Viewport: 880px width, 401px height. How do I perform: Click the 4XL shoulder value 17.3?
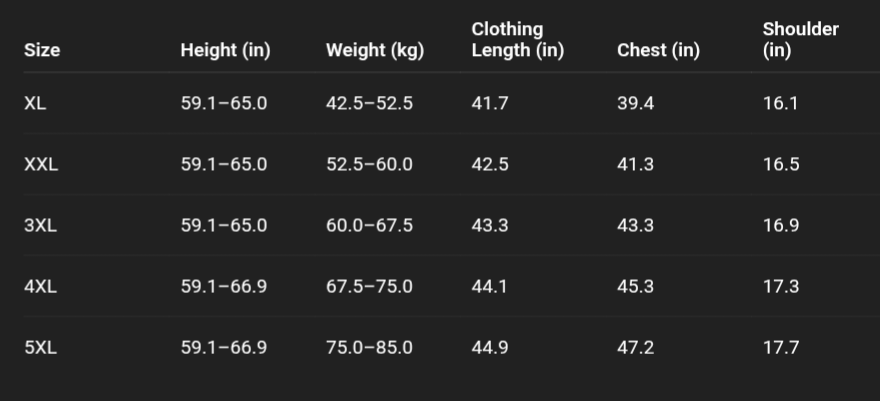click(781, 287)
